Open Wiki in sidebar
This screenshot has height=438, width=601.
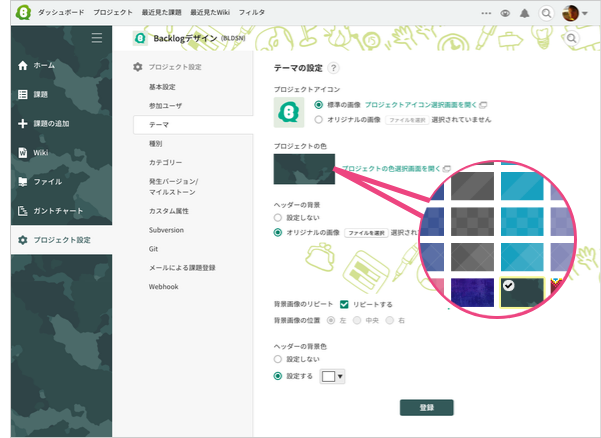pyautogui.click(x=61, y=153)
